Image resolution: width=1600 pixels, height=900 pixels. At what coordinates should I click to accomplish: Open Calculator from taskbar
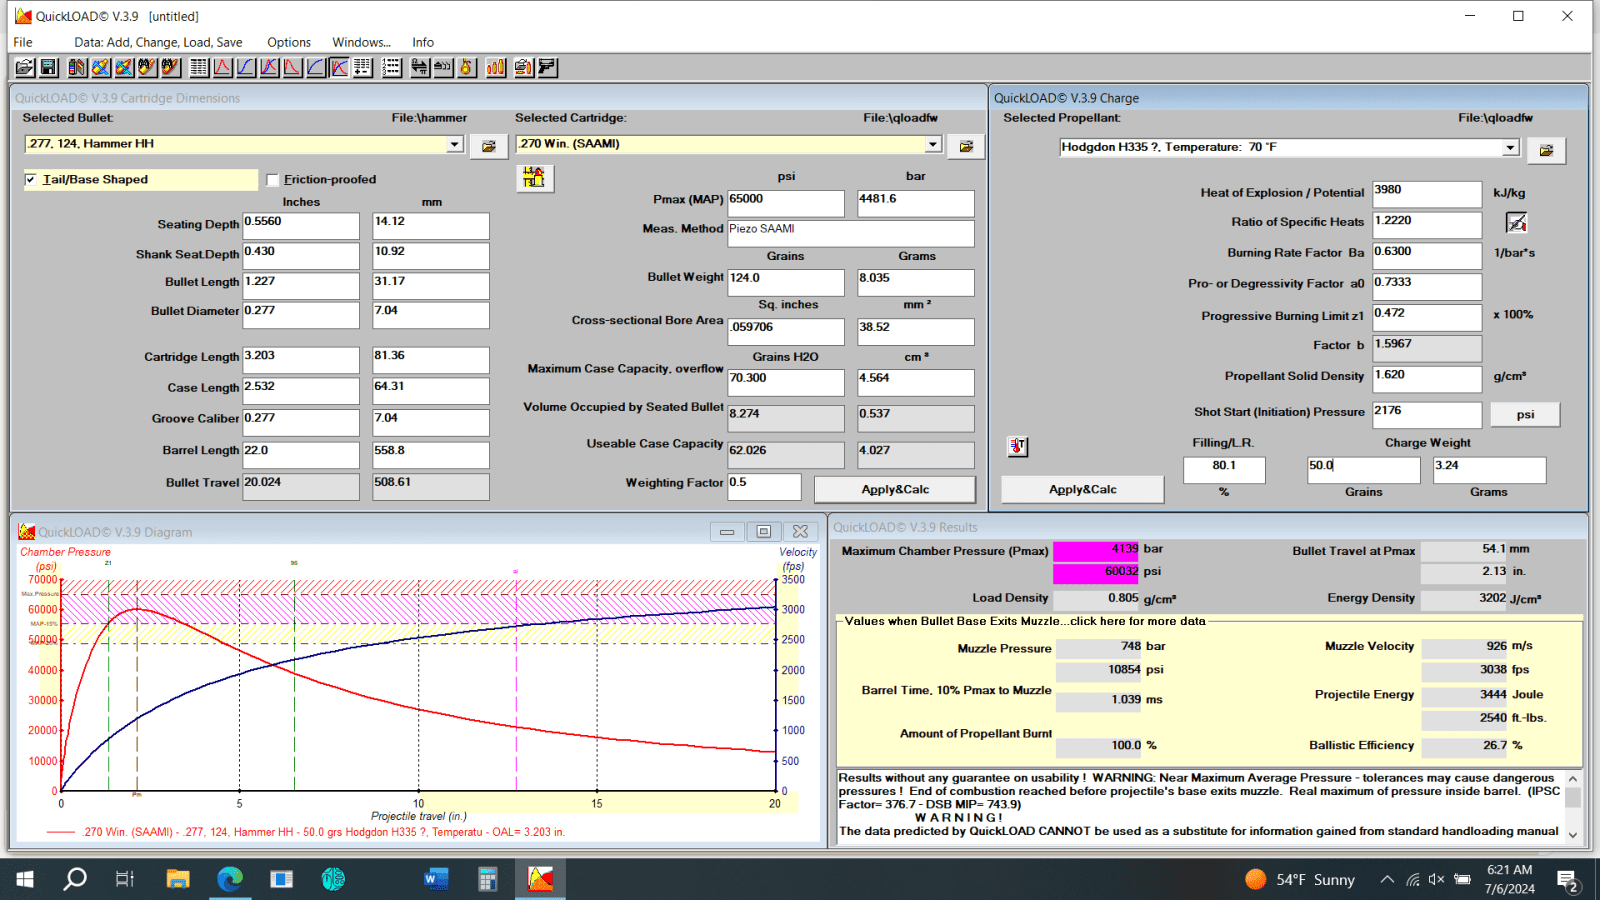click(488, 879)
